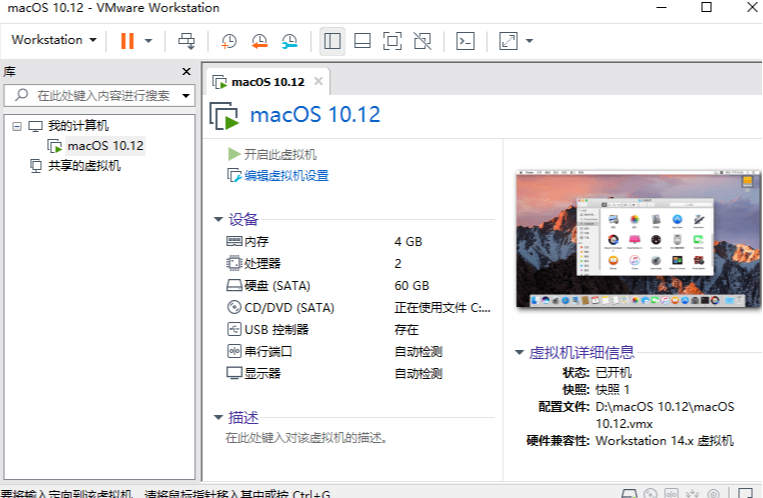Click the macOS 10.12 heading VM icon

[x=224, y=116]
